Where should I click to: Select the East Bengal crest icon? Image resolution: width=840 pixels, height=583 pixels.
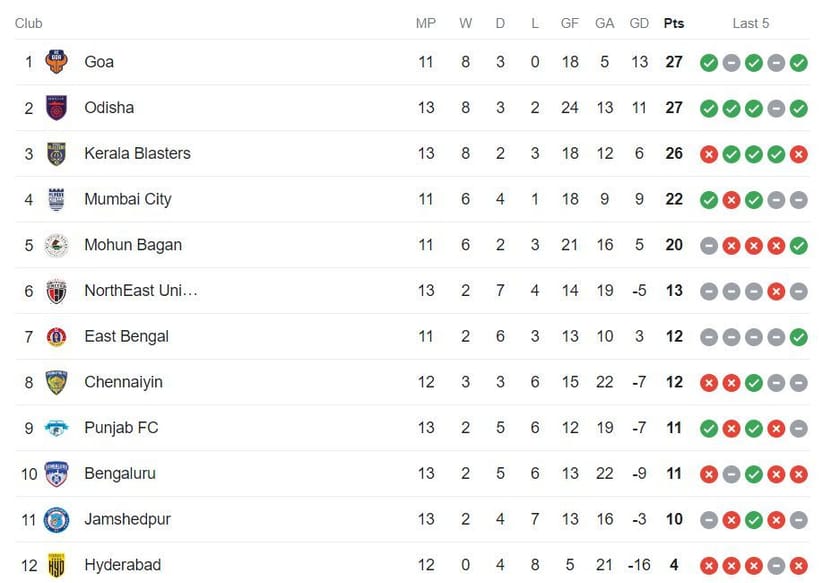(56, 336)
